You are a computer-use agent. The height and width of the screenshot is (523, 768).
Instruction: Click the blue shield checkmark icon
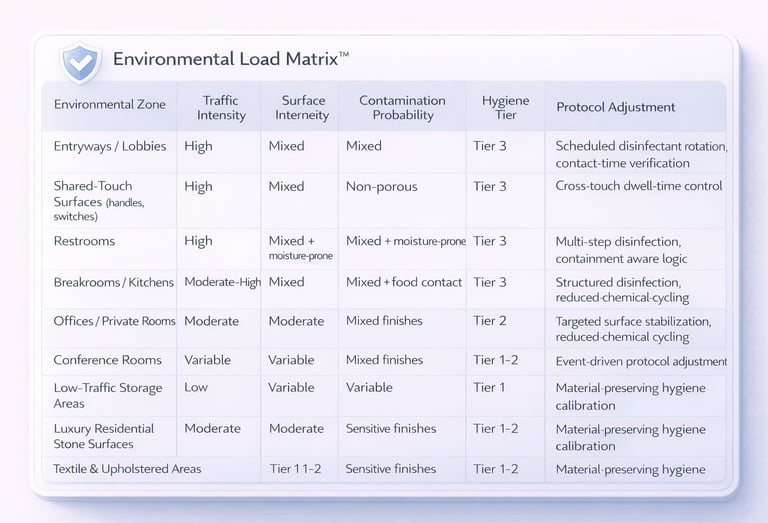(81, 63)
